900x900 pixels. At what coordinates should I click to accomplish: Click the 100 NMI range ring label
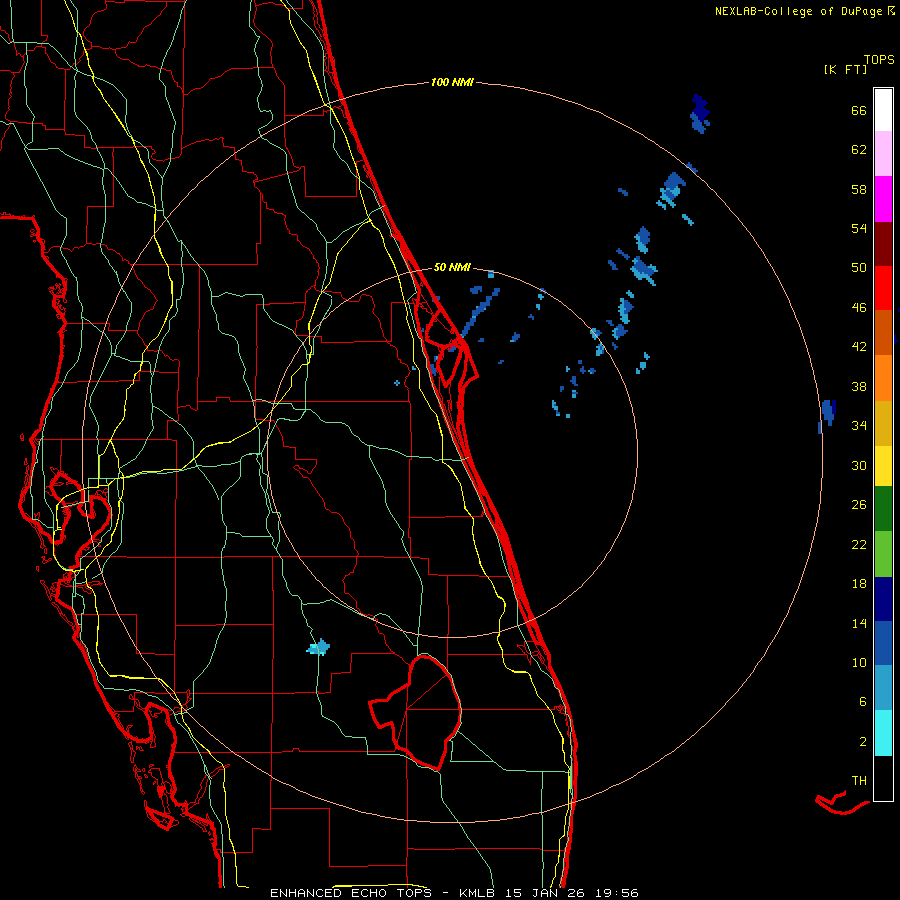(x=452, y=82)
